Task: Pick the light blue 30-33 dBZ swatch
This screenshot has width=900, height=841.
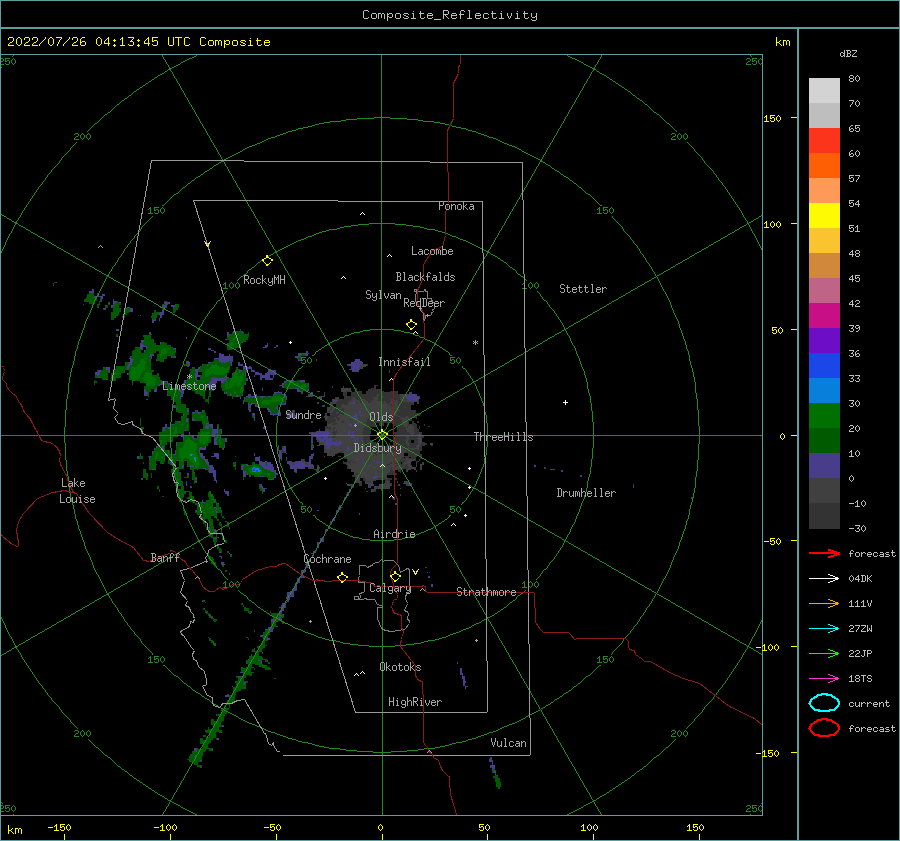Action: (824, 390)
